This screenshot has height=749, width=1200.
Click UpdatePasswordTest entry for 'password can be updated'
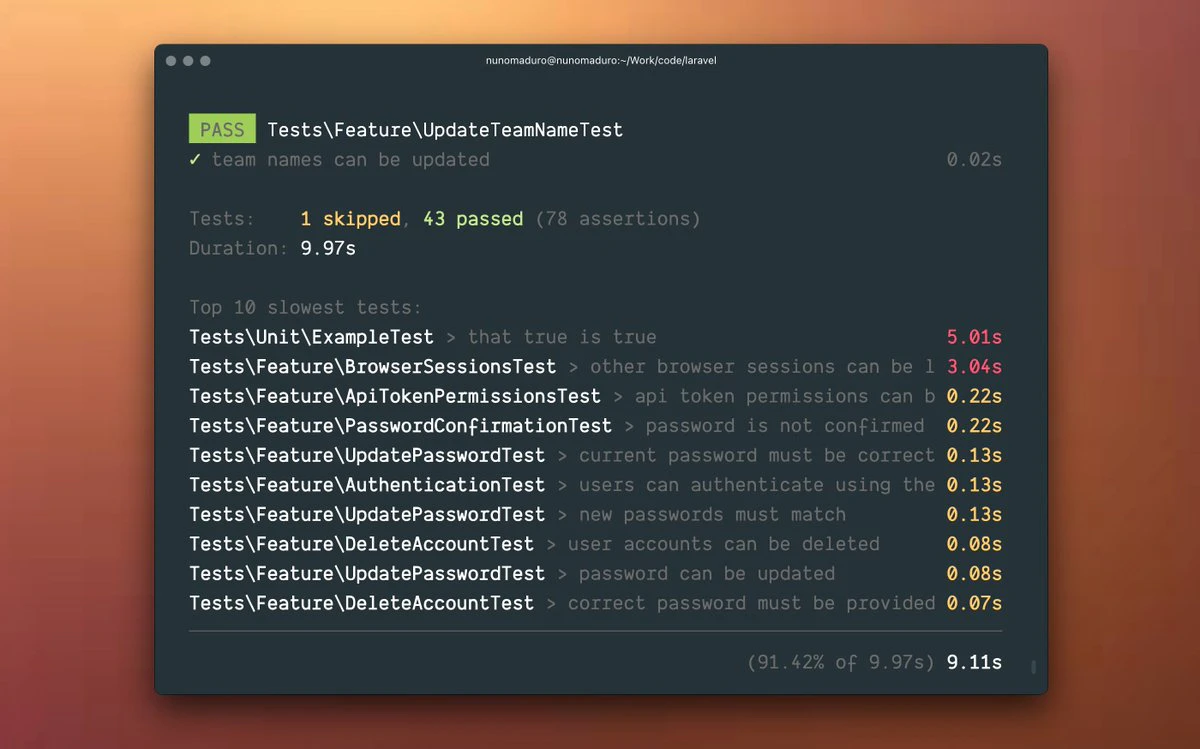367,573
